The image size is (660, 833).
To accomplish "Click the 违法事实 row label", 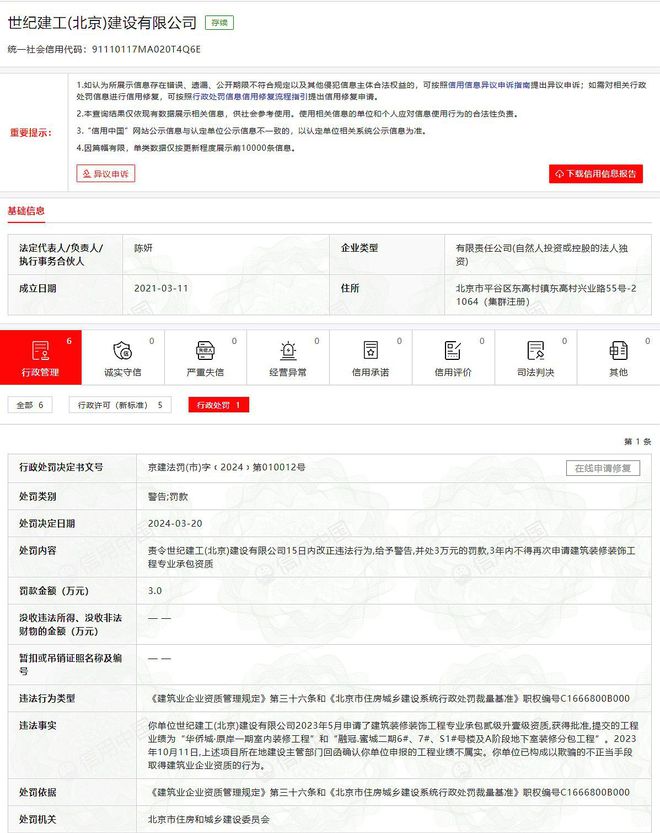I will point(37,725).
